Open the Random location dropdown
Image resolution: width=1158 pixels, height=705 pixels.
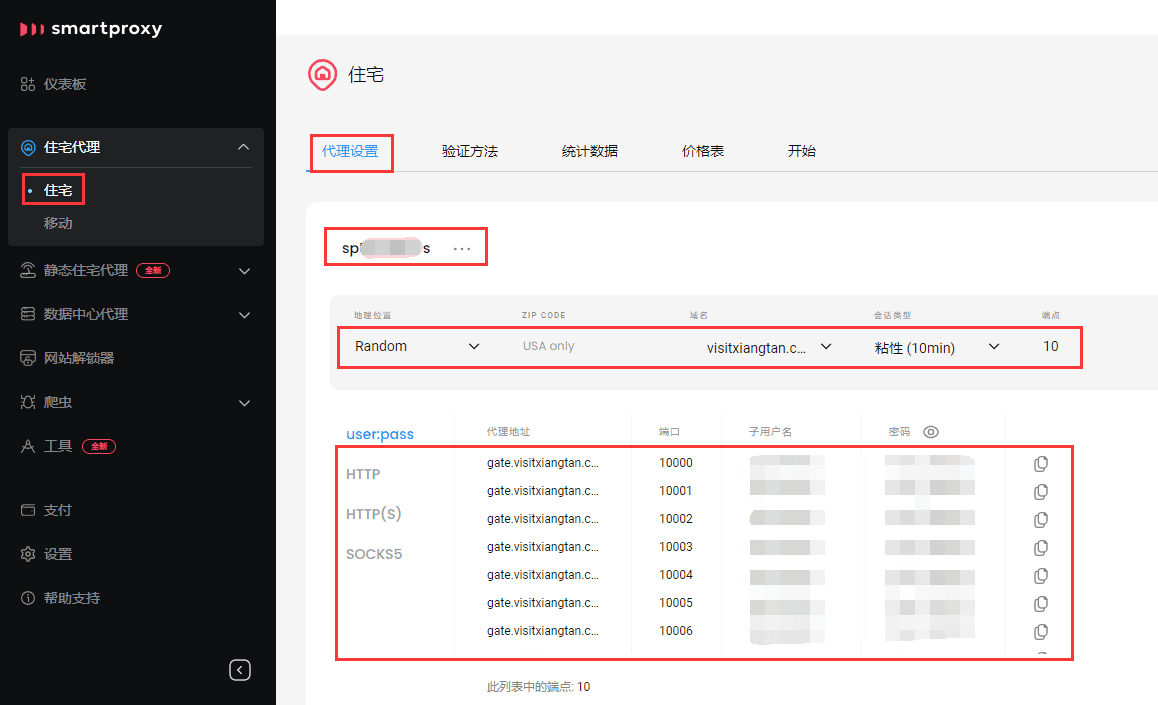pyautogui.click(x=417, y=347)
